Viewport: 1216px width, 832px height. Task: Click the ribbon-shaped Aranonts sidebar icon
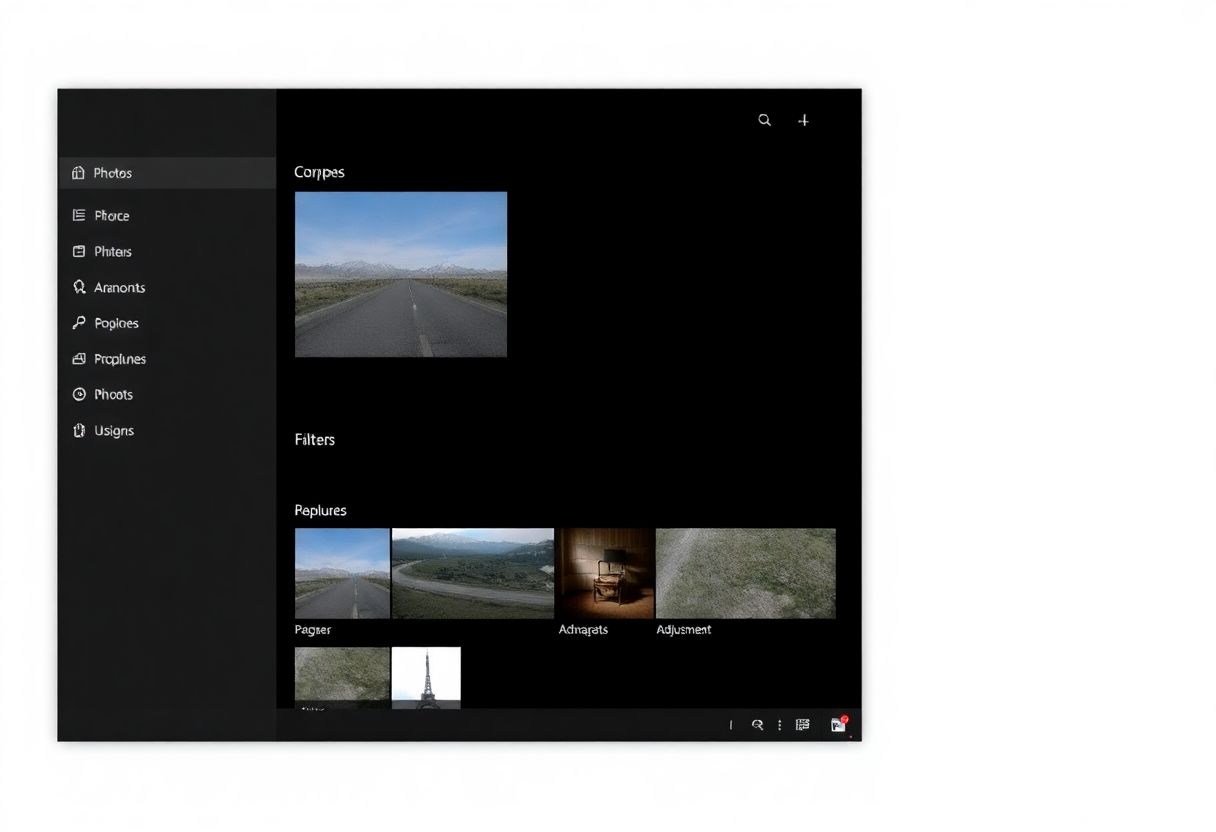click(80, 287)
